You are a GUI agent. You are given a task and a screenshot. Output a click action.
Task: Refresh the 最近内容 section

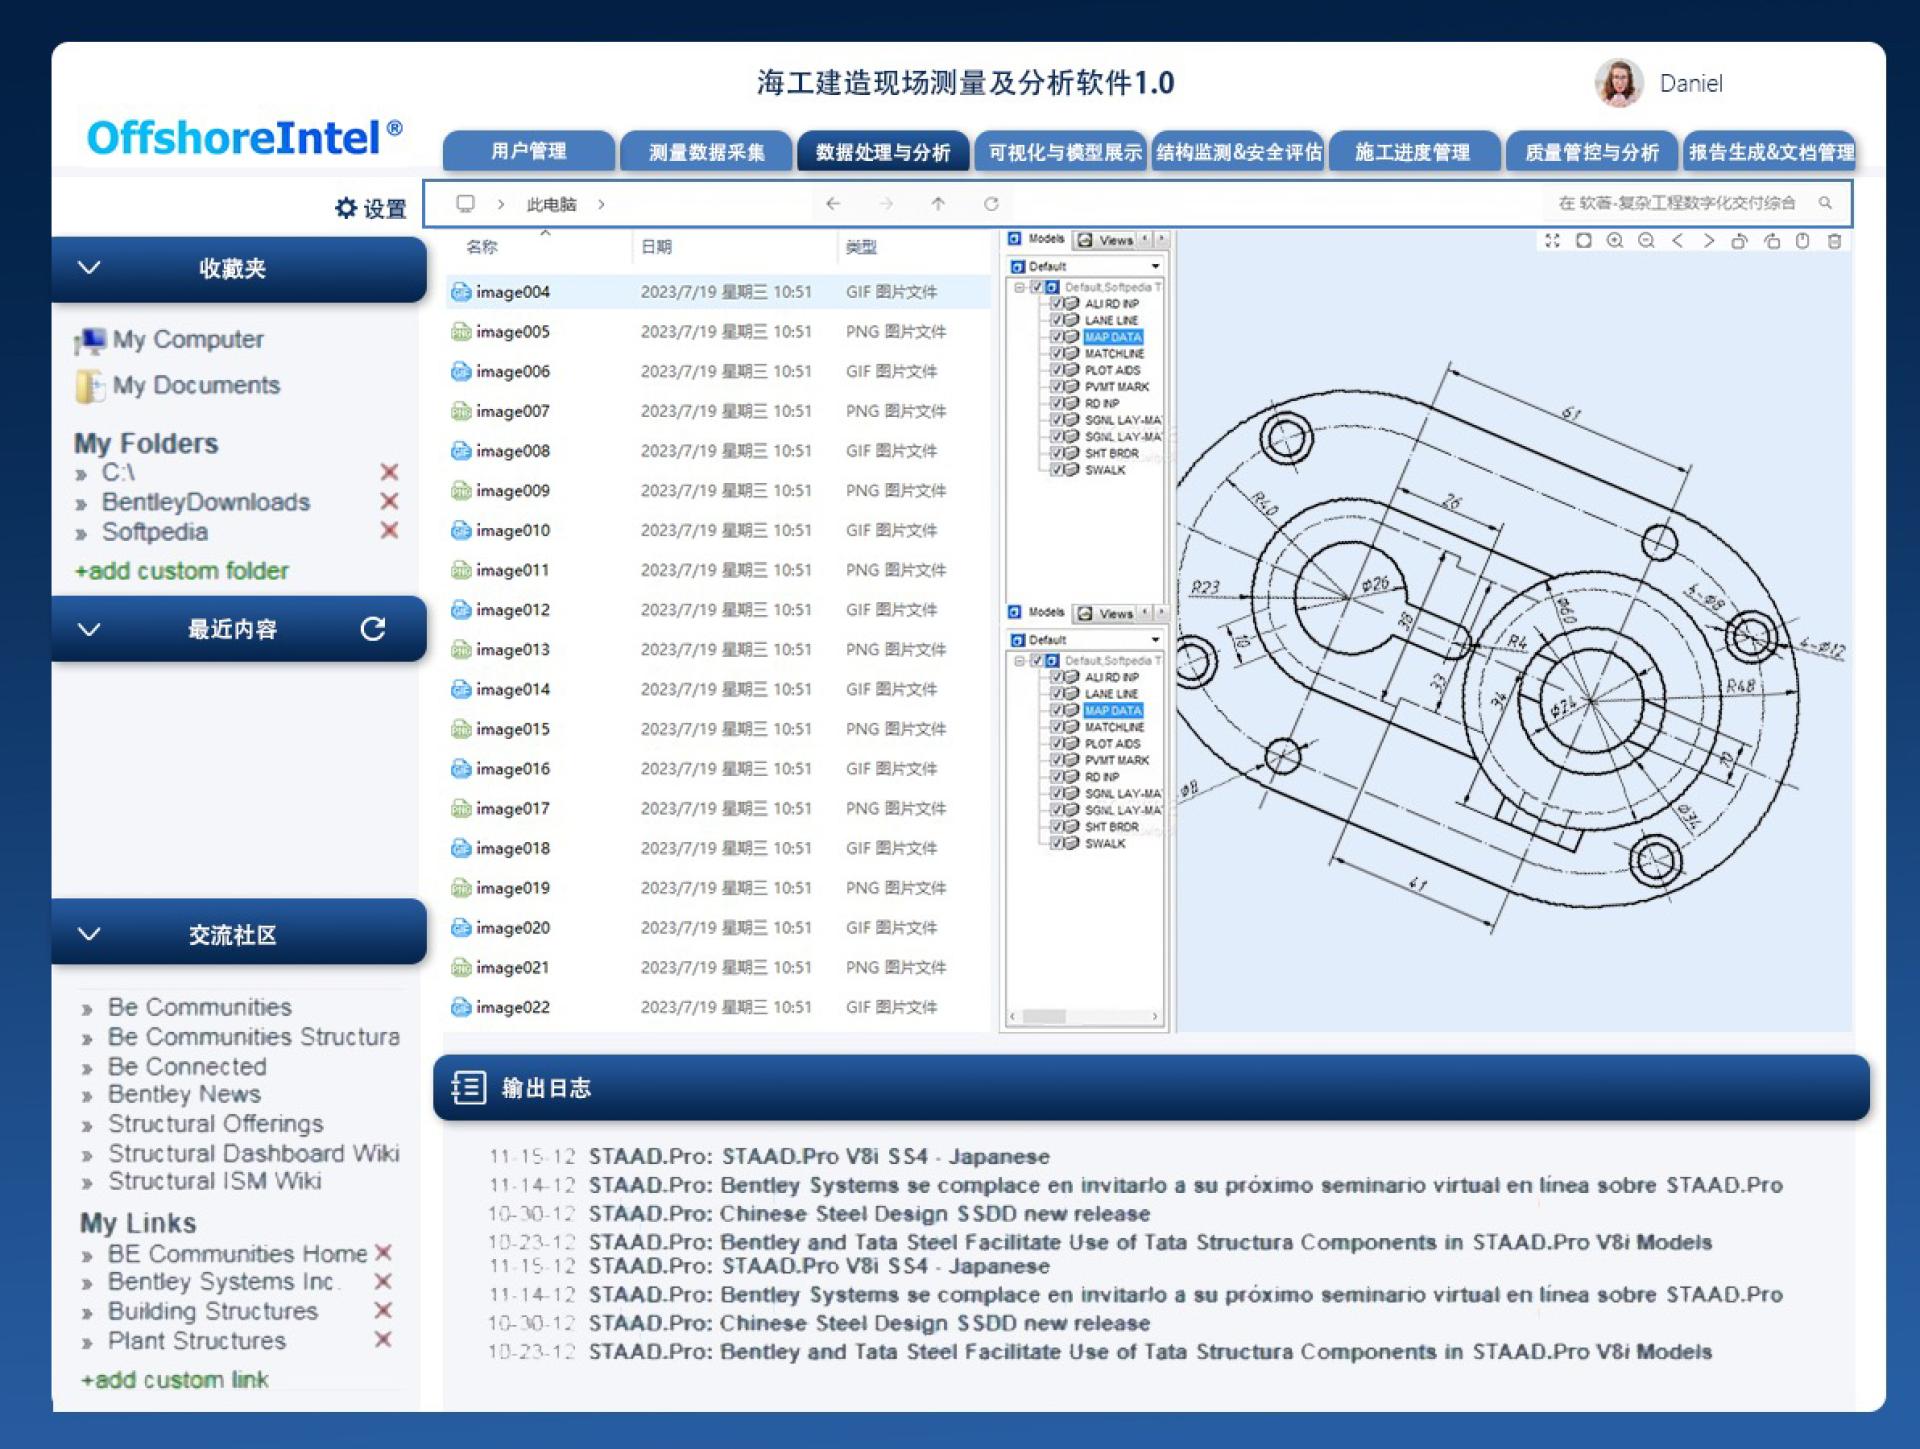373,629
